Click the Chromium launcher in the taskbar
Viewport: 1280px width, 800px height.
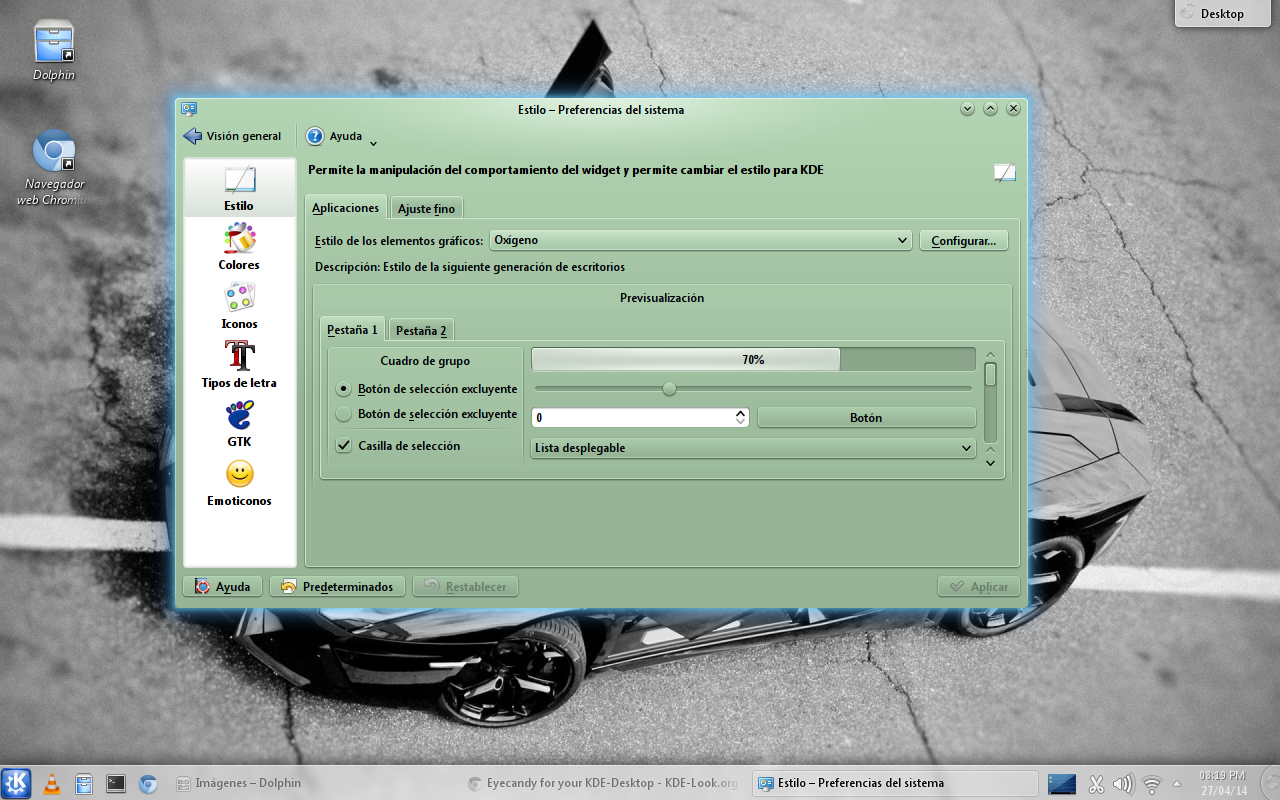coord(148,784)
